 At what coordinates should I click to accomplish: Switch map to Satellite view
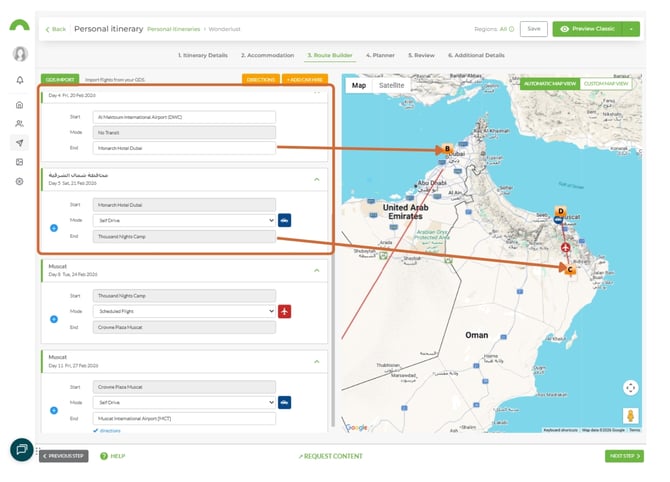[x=391, y=85]
